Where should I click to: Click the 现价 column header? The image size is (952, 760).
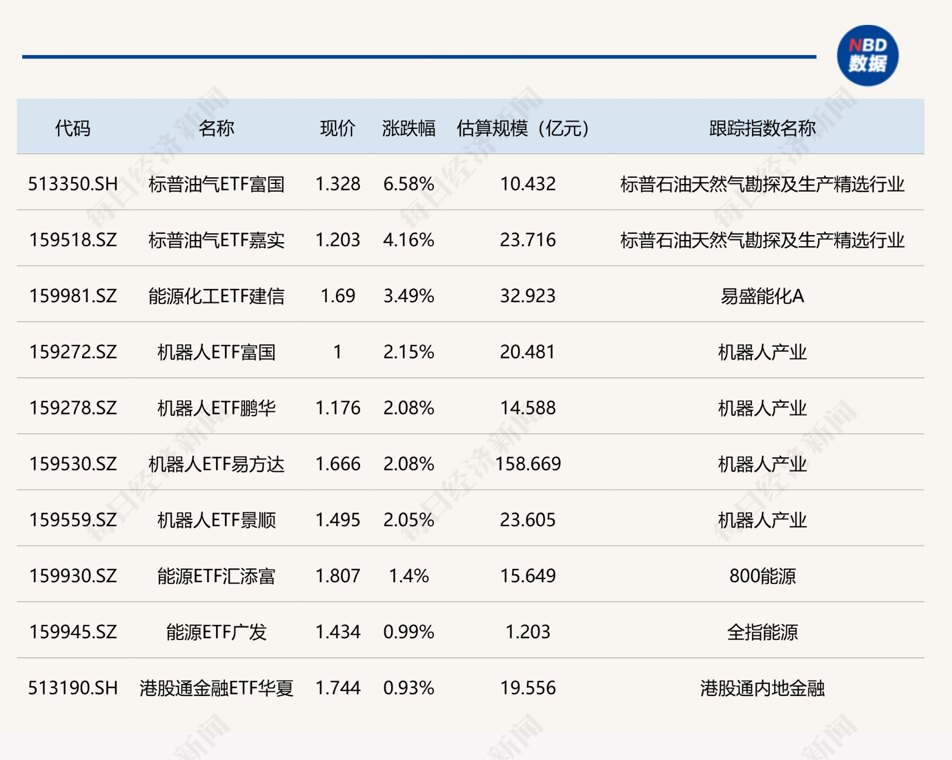coord(338,128)
